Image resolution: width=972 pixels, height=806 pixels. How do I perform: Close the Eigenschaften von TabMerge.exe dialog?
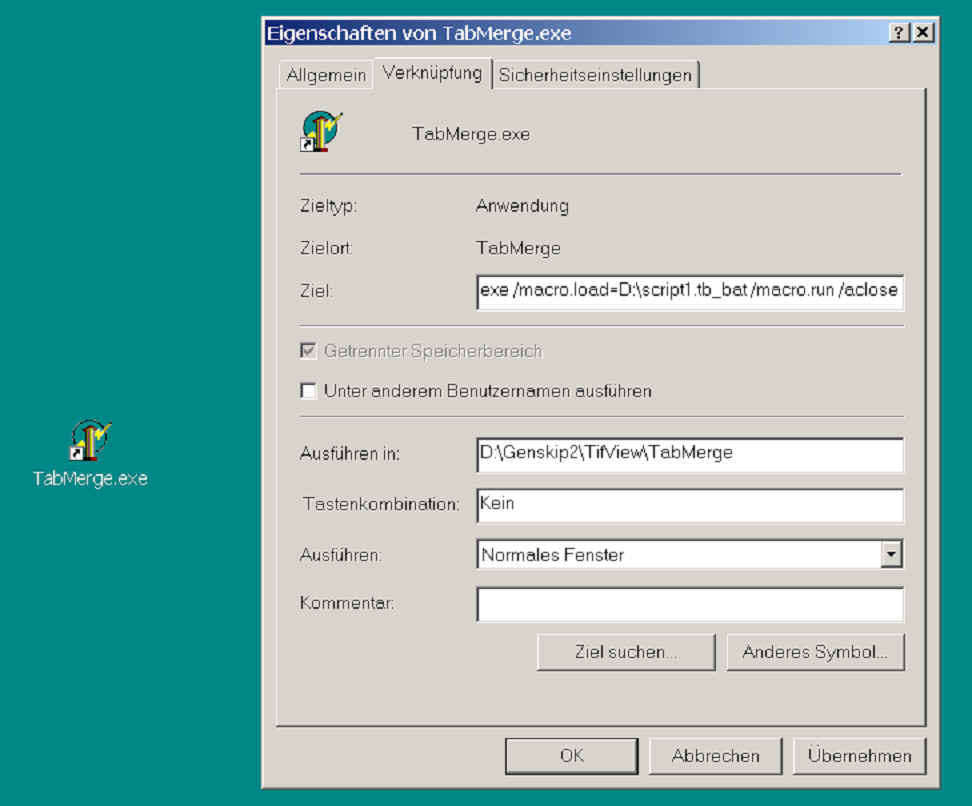(922, 33)
